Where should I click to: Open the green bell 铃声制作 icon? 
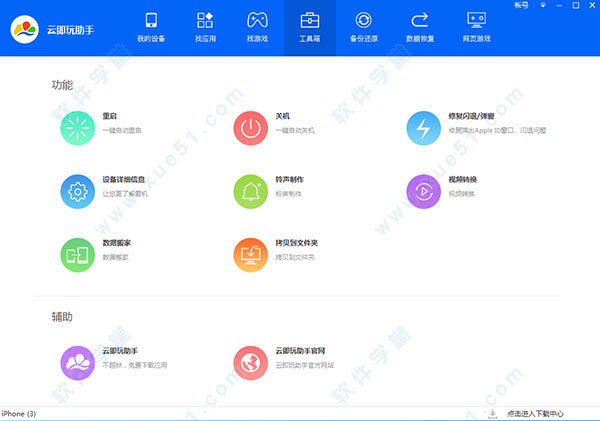point(251,192)
